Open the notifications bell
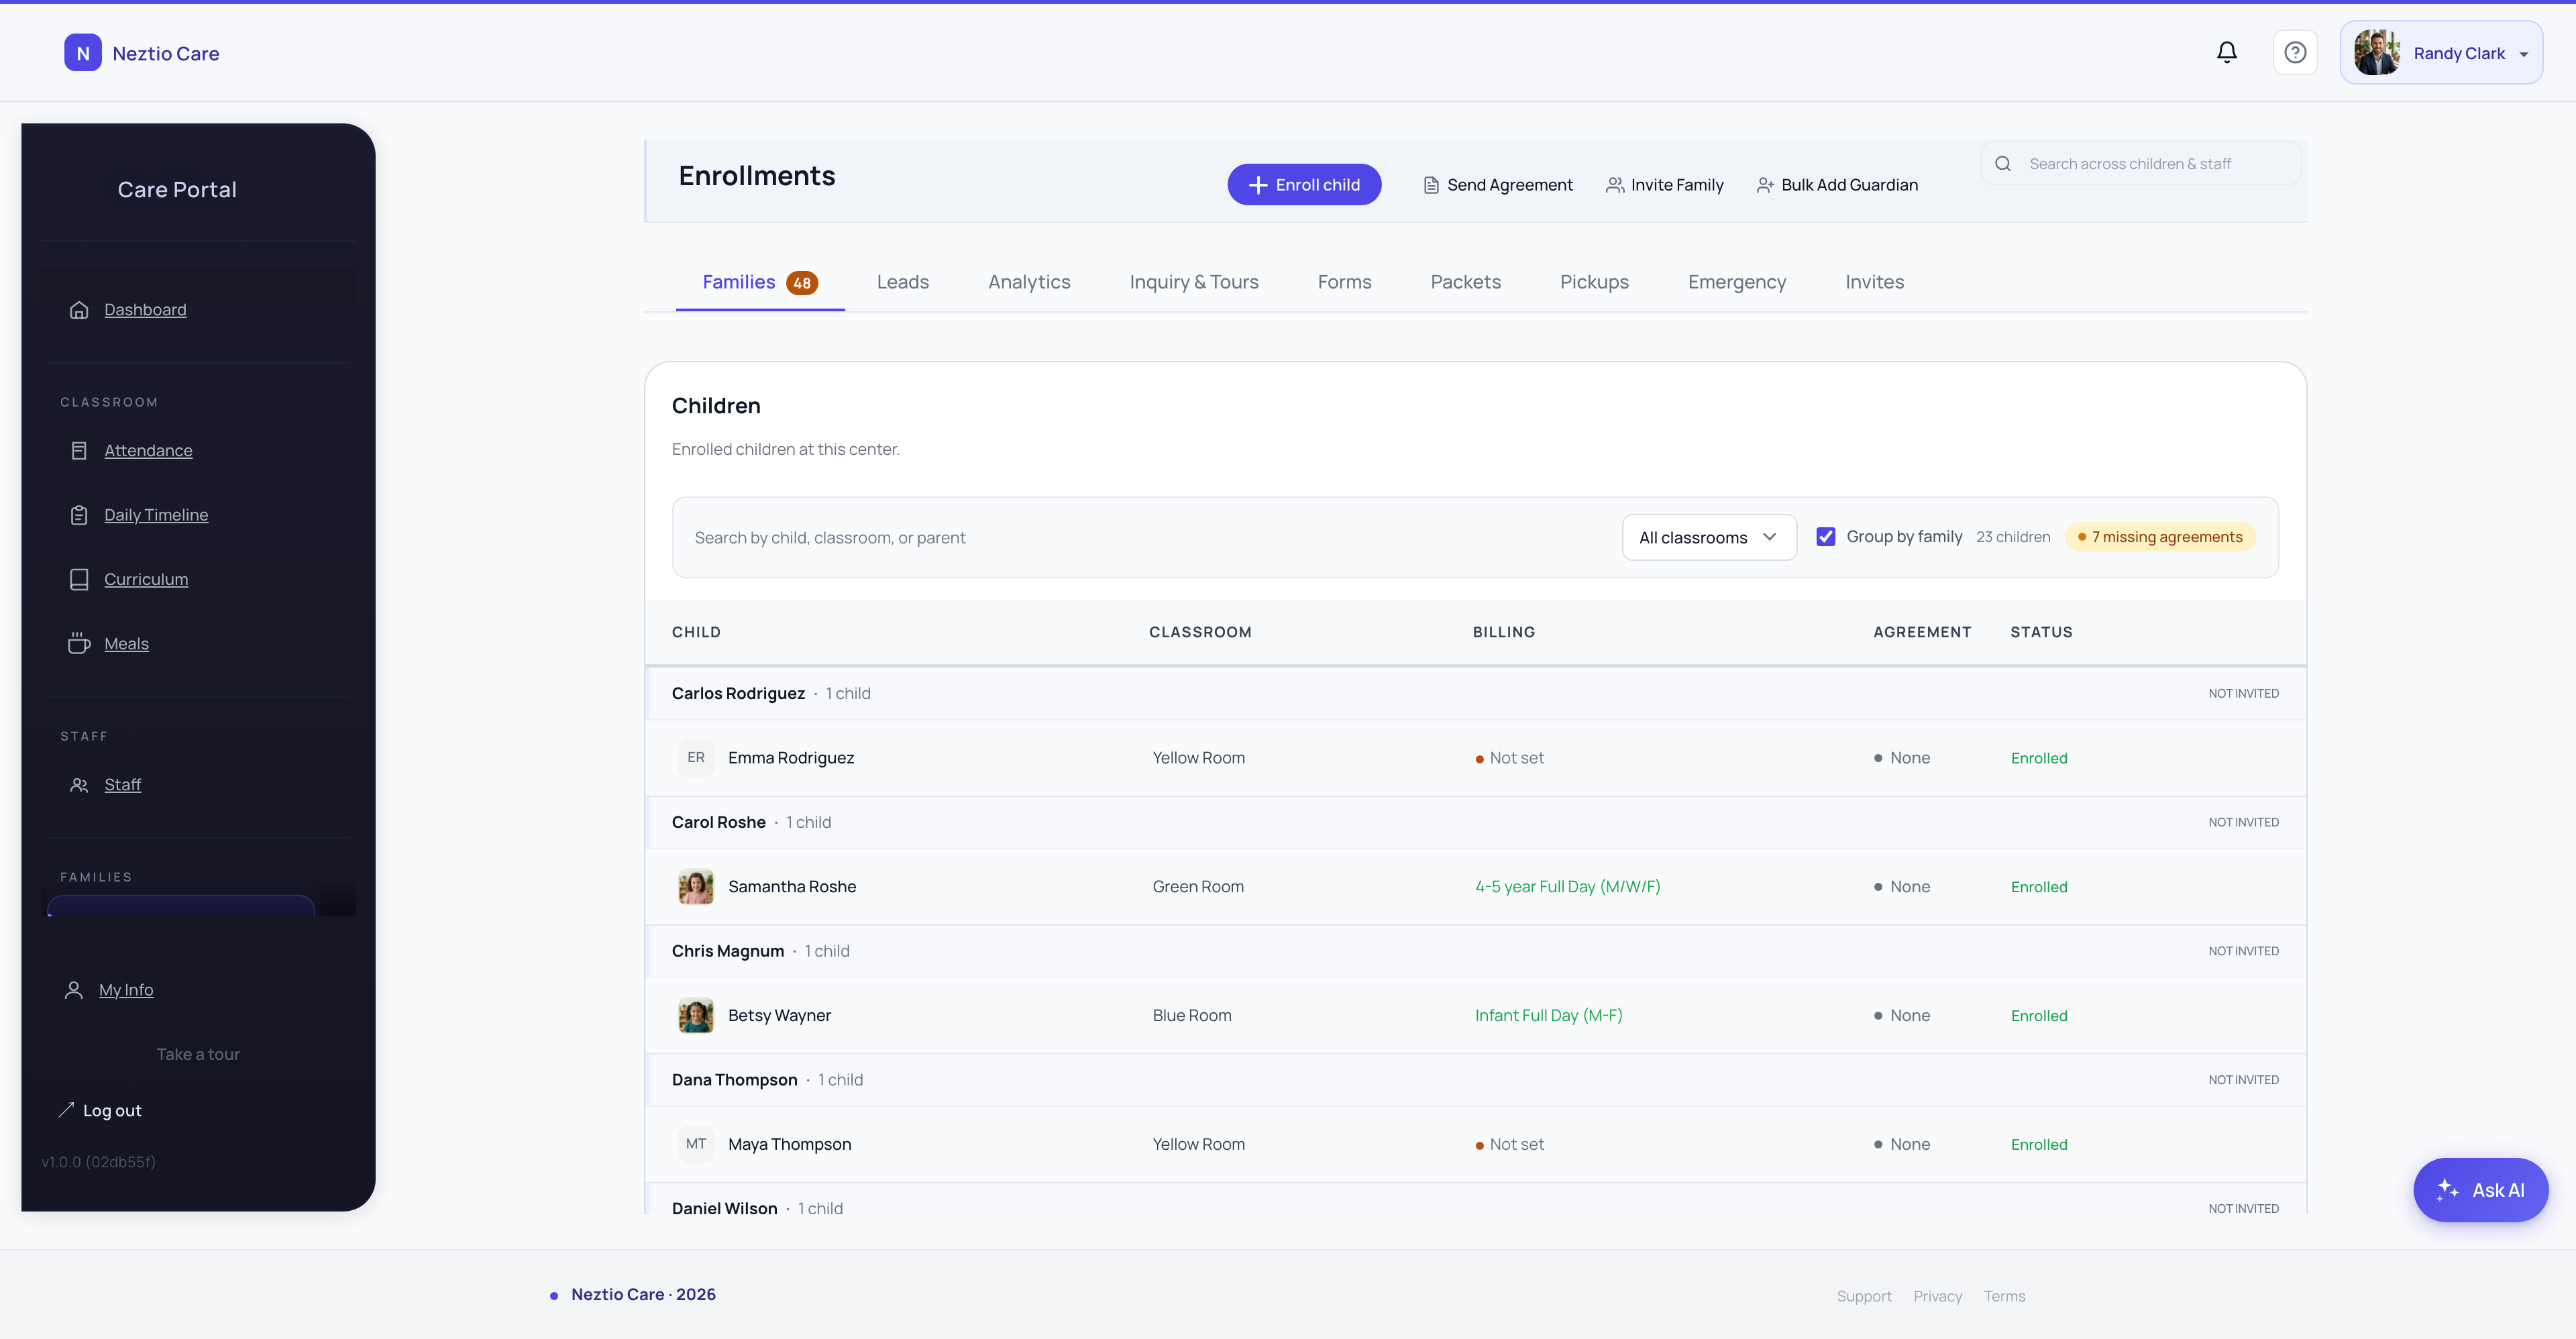2576x1339 pixels. point(2226,52)
